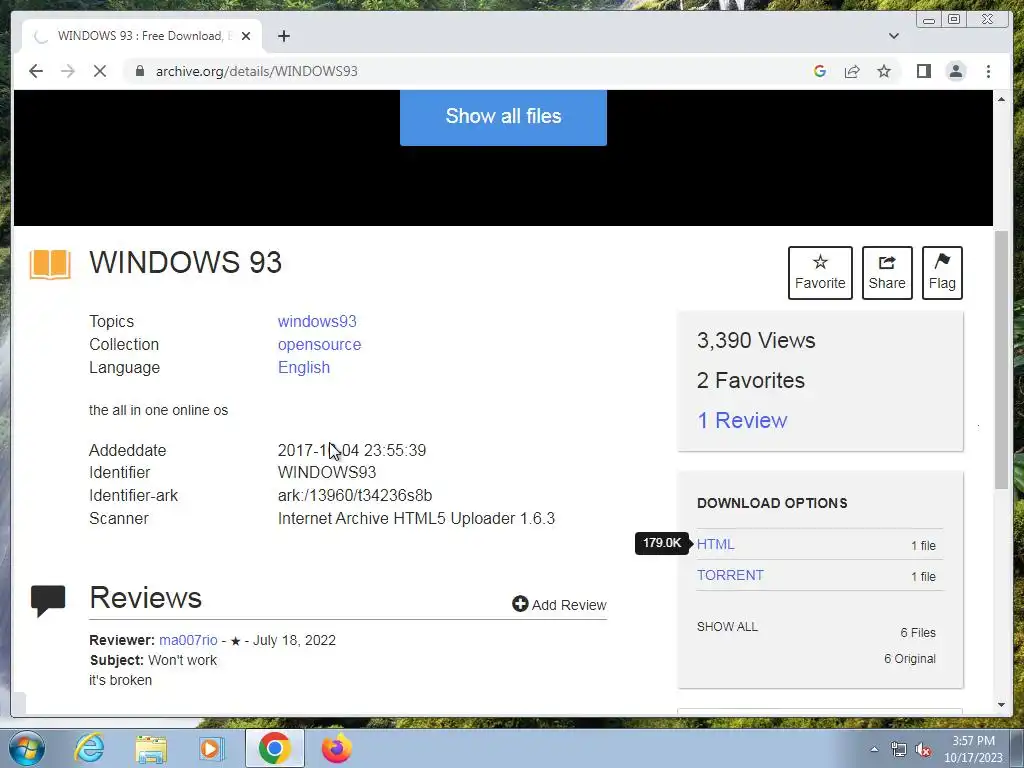Stop loading the page with X button
The height and width of the screenshot is (768, 1024).
(x=99, y=71)
